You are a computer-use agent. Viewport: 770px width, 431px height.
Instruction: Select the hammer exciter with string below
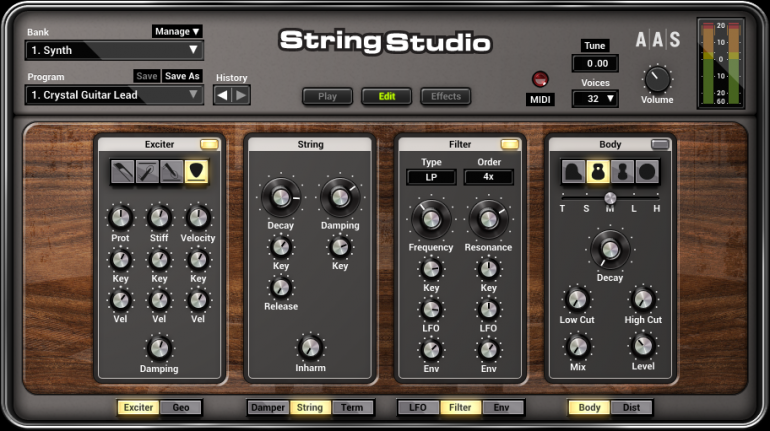point(171,171)
